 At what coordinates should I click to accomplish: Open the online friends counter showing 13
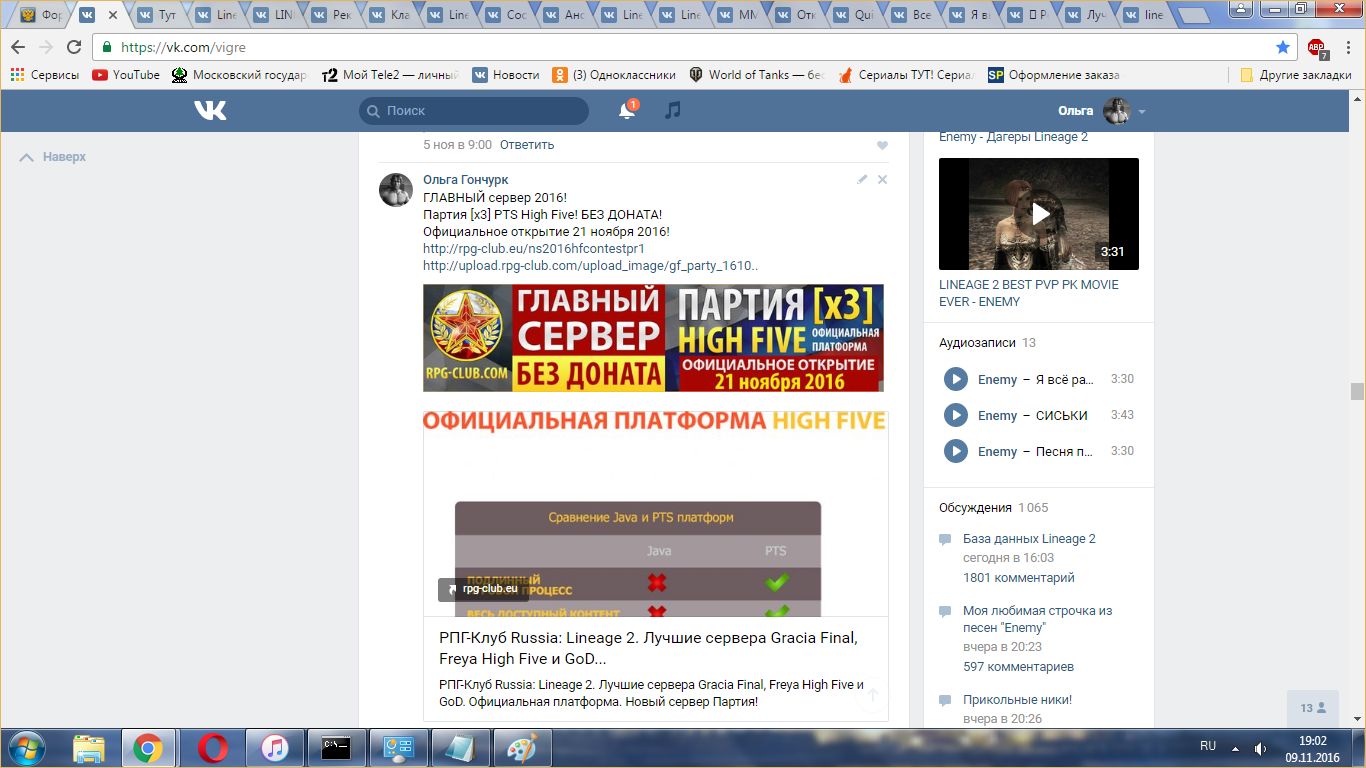1313,708
